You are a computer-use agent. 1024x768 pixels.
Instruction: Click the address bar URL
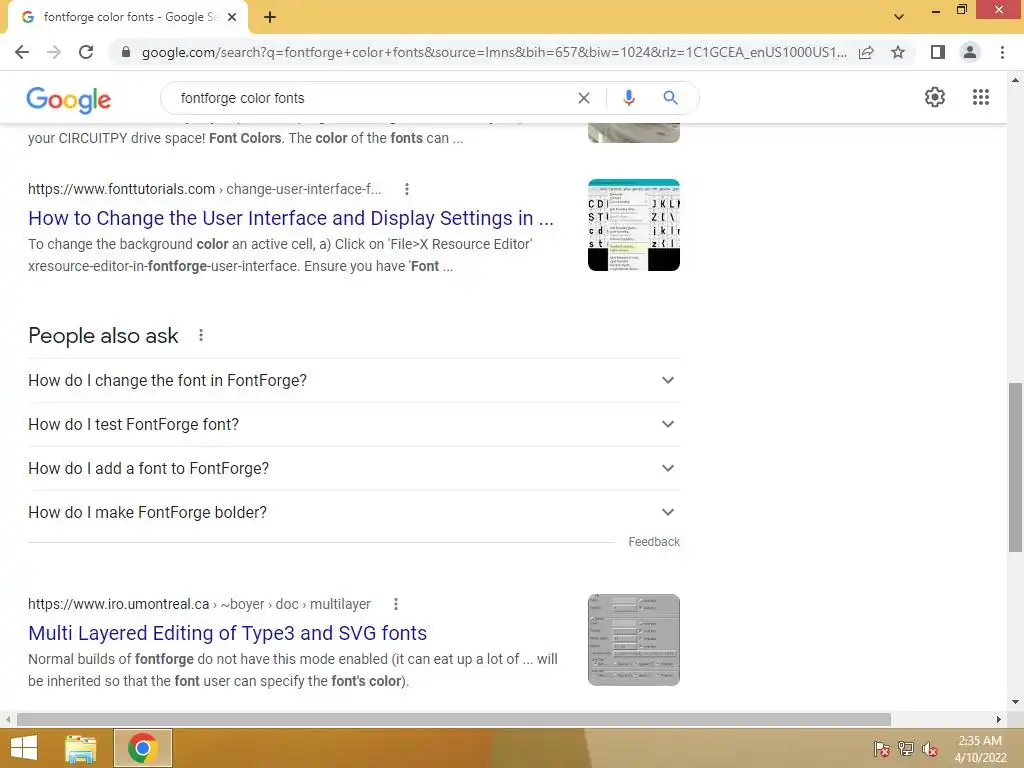point(494,52)
